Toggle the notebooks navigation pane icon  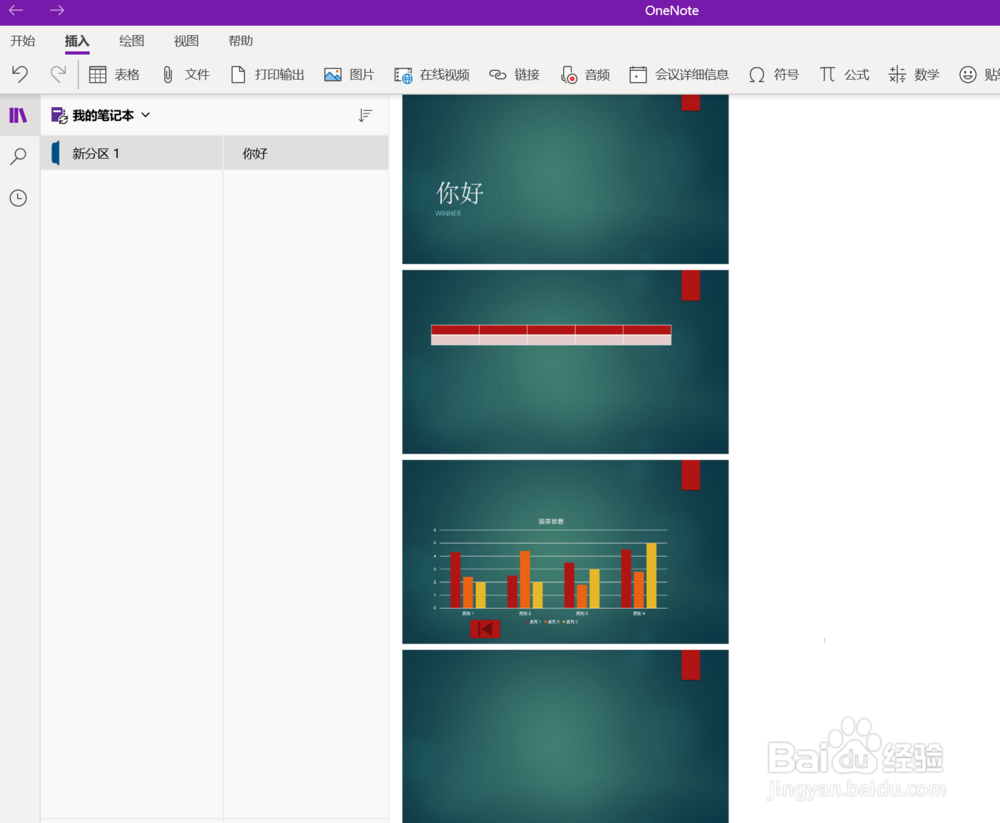pyautogui.click(x=18, y=115)
